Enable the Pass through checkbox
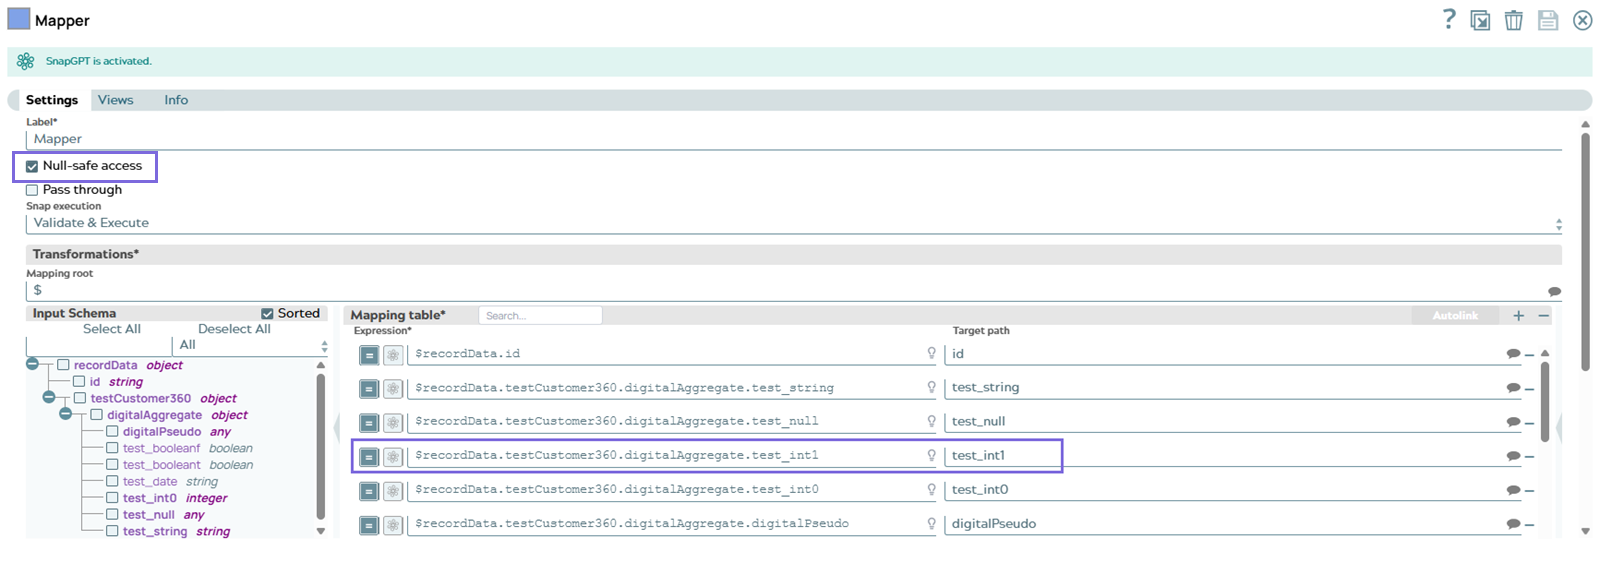The width and height of the screenshot is (1600, 563). point(32,190)
